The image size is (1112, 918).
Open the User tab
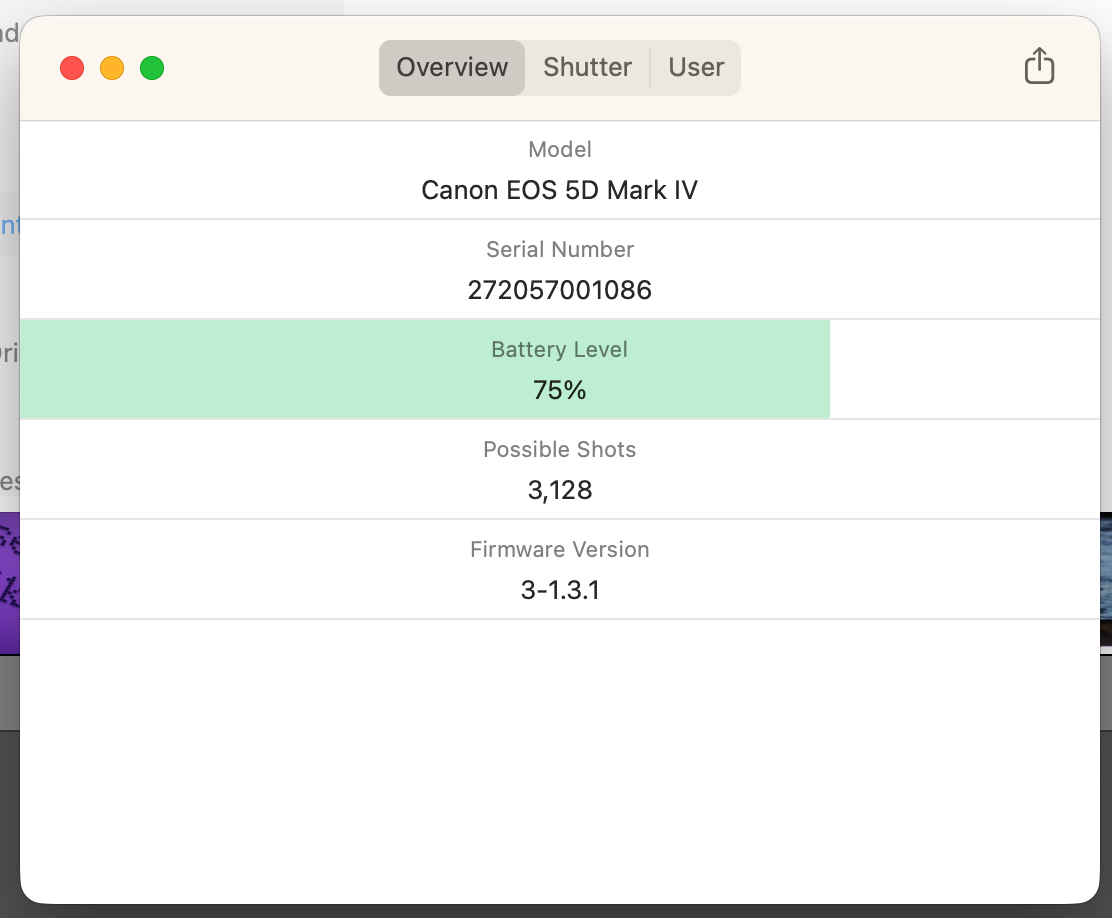pos(696,67)
